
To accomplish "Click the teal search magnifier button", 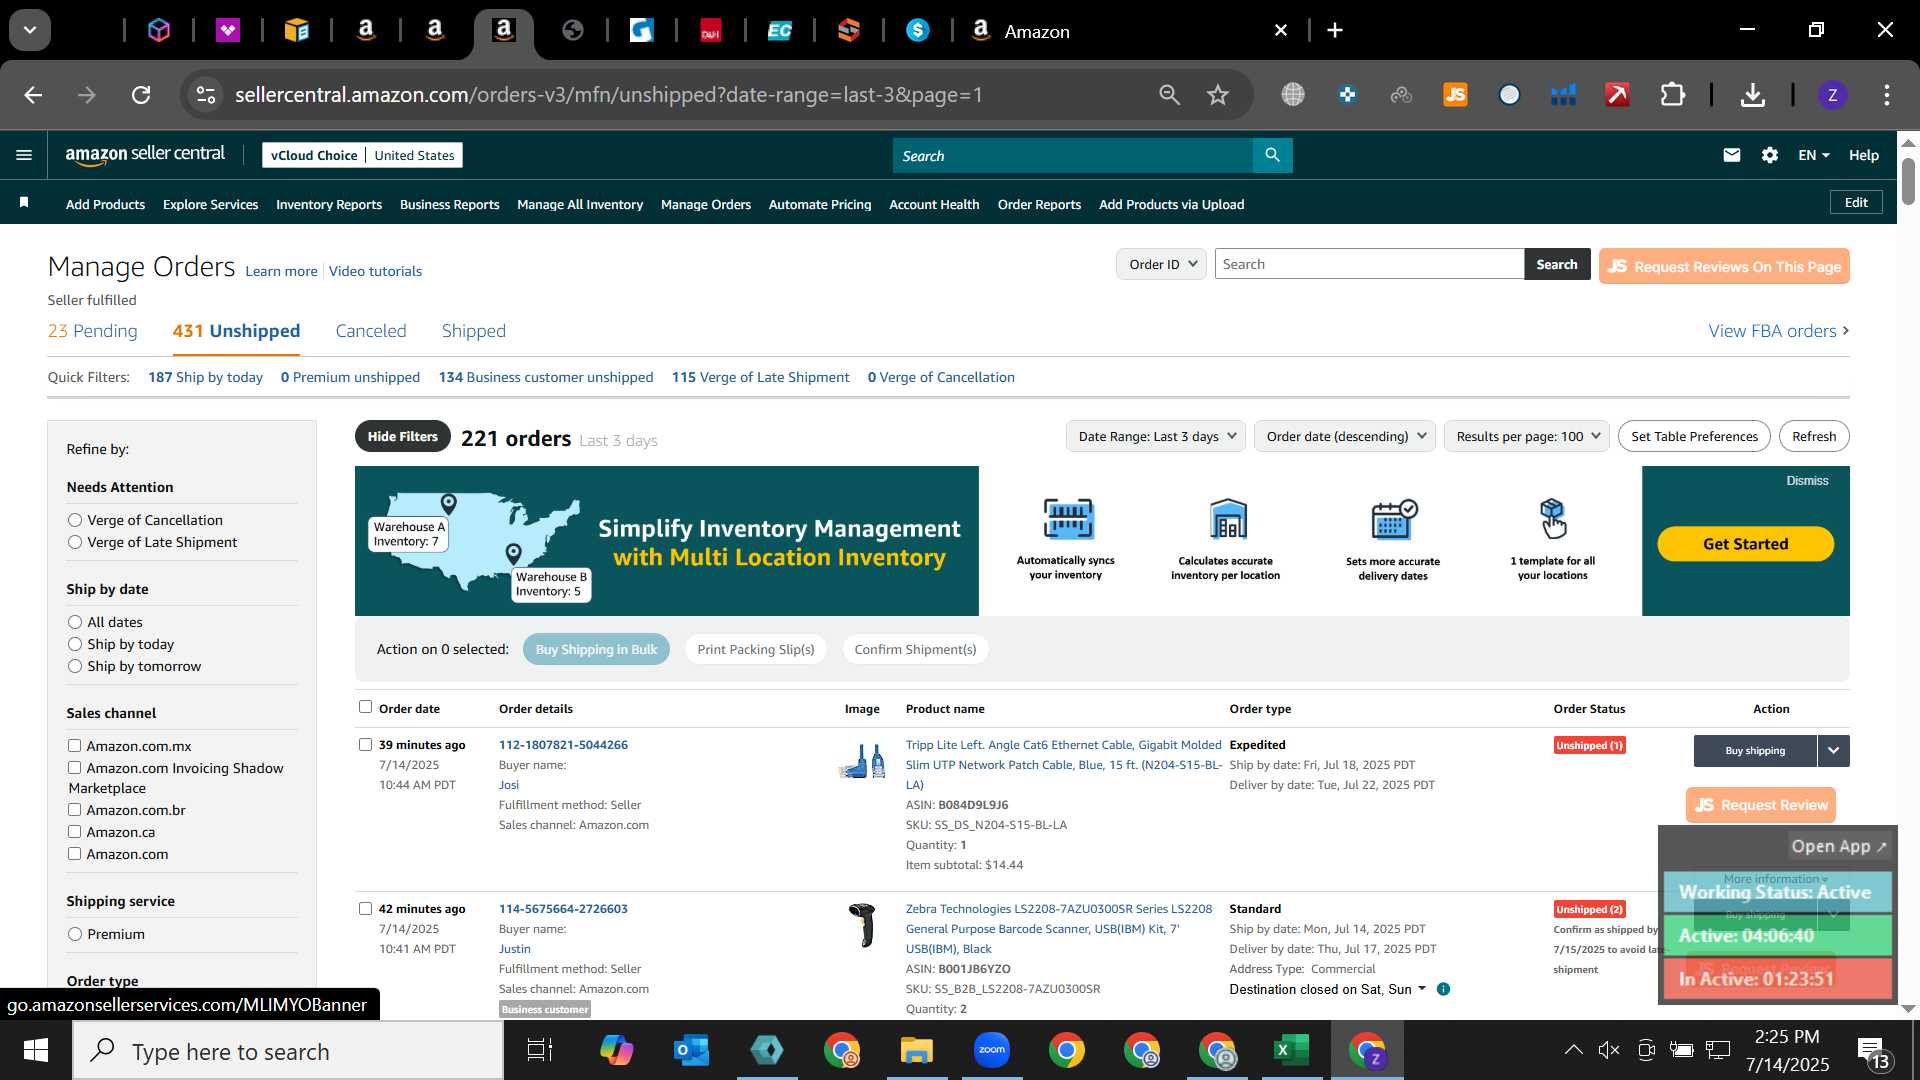I will (x=1272, y=155).
